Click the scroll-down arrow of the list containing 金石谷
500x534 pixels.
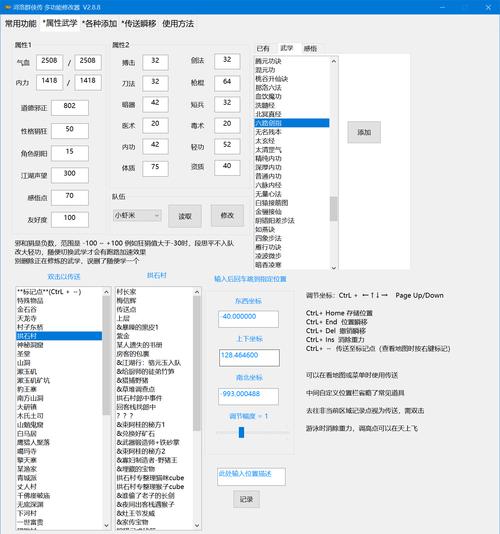(x=106, y=525)
